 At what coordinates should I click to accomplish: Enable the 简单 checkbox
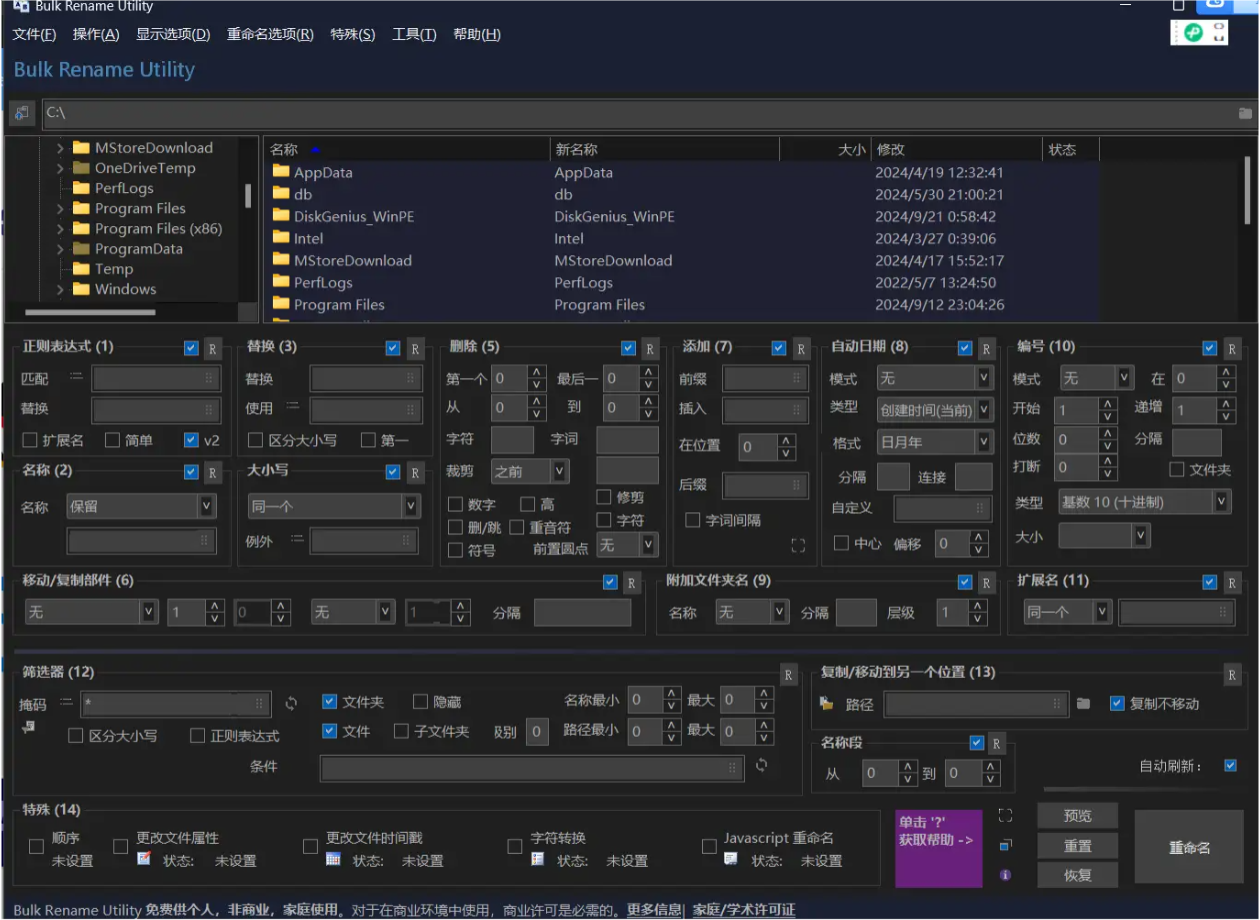click(x=113, y=440)
